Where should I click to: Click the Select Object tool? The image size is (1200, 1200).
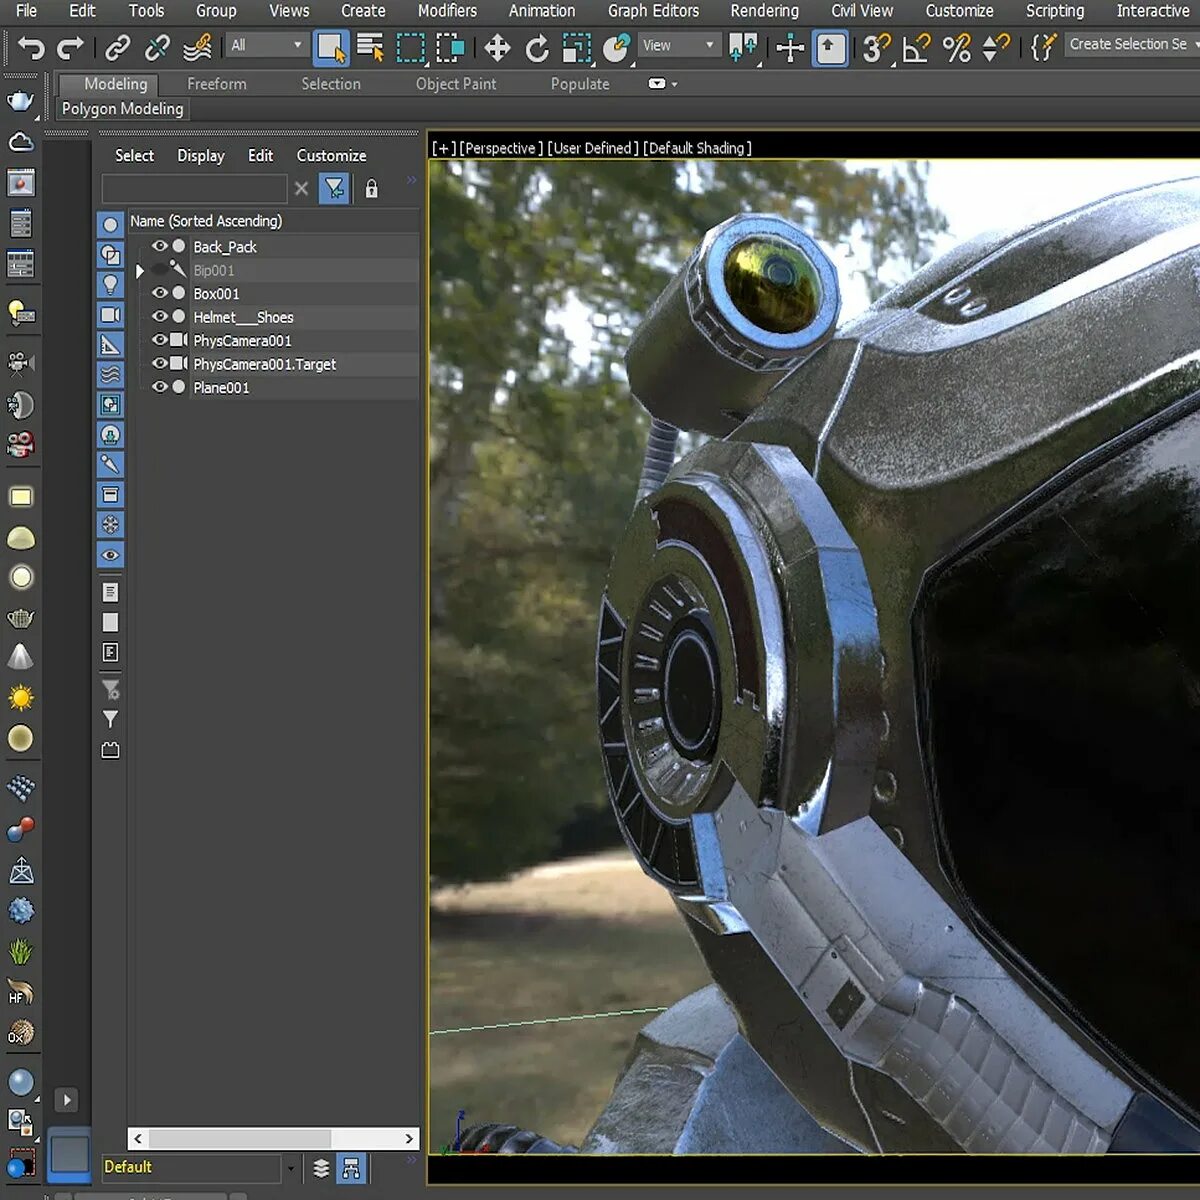tap(331, 47)
